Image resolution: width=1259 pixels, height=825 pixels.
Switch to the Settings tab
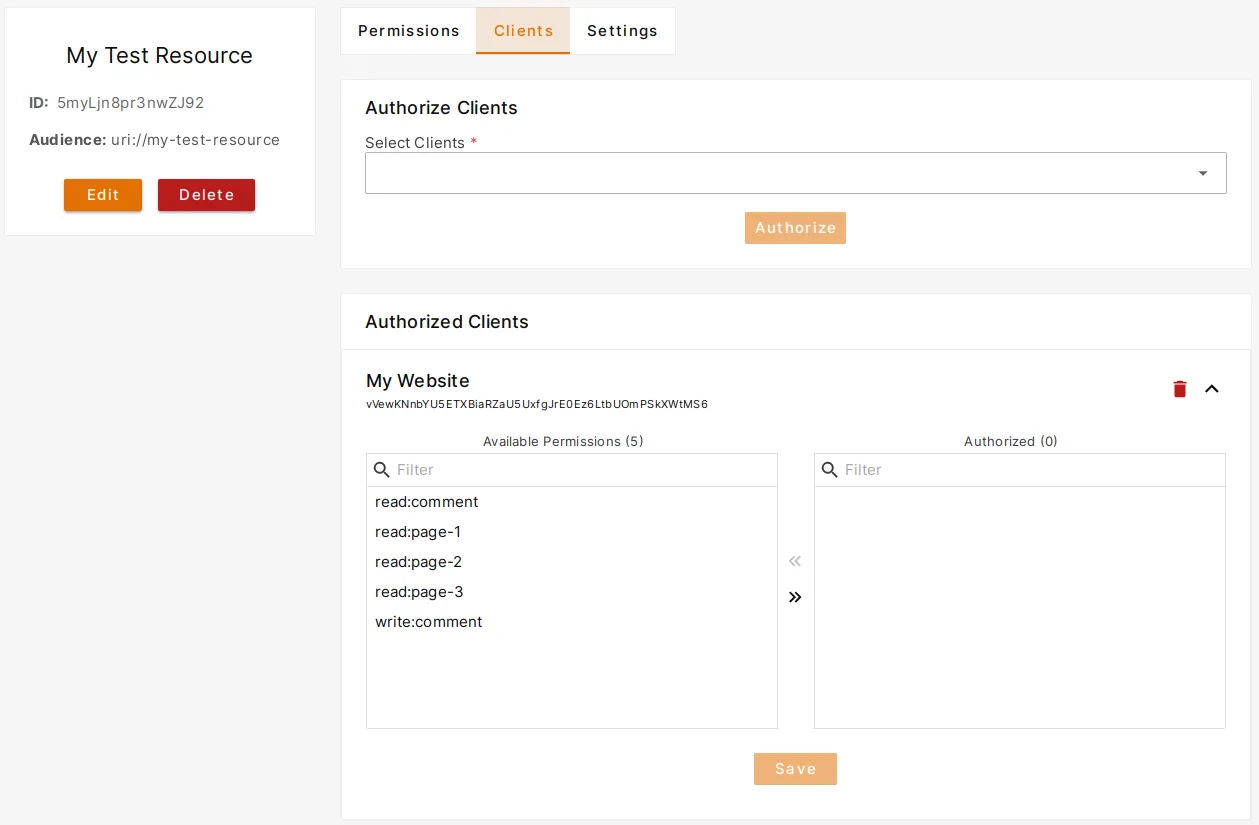pyautogui.click(x=622, y=31)
